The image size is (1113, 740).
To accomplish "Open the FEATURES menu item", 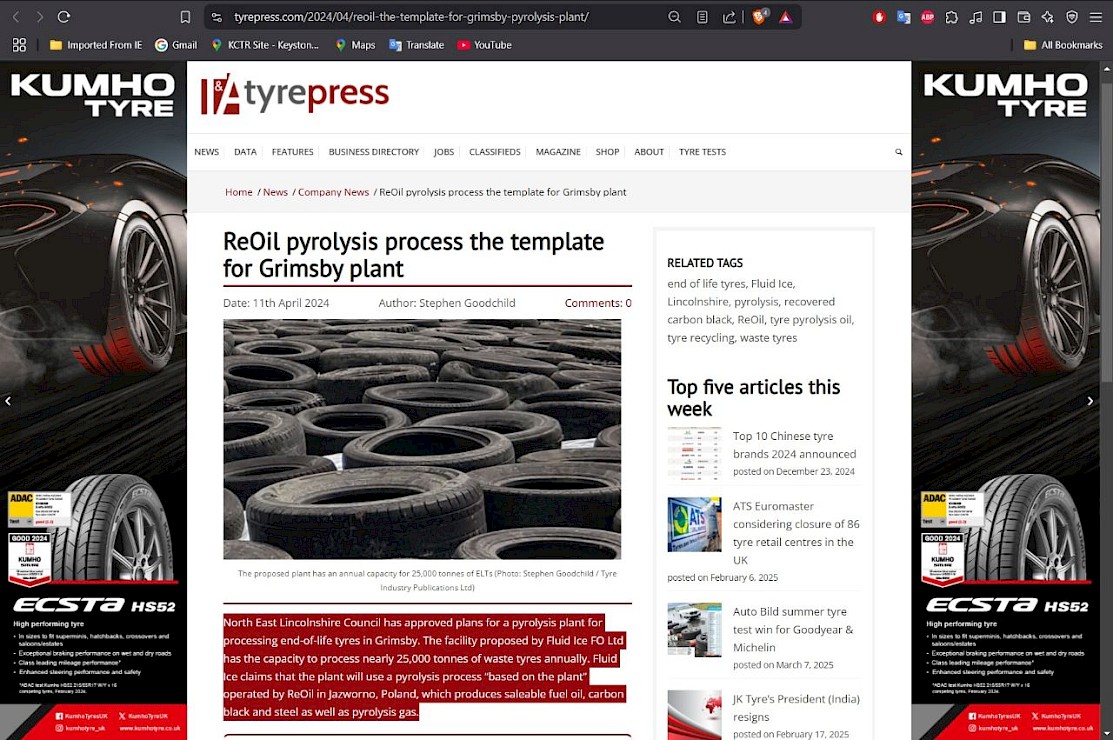I will coord(292,152).
